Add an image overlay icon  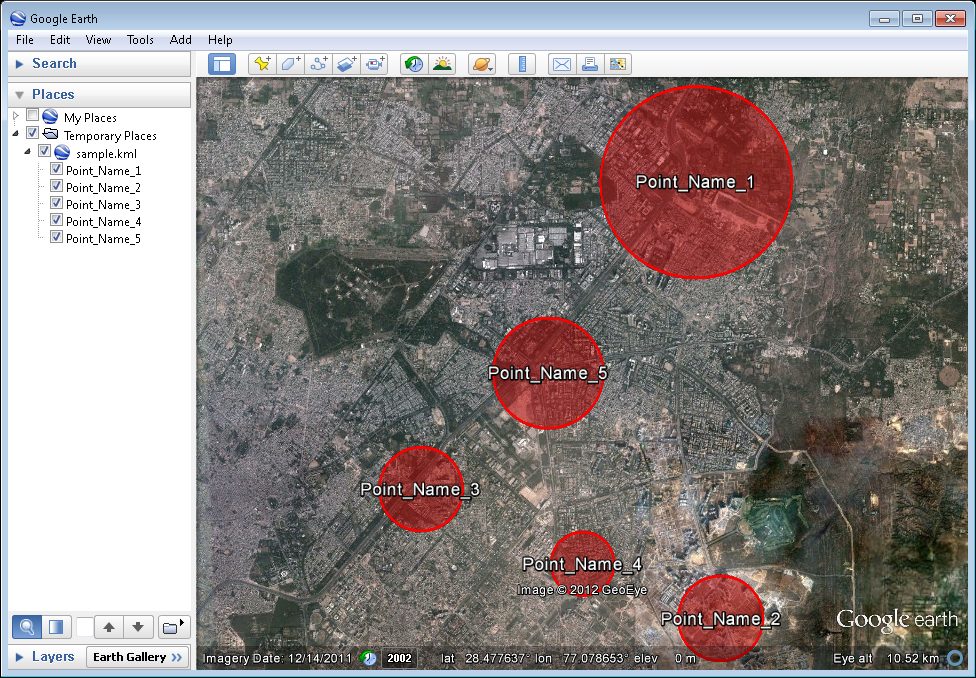tap(346, 64)
